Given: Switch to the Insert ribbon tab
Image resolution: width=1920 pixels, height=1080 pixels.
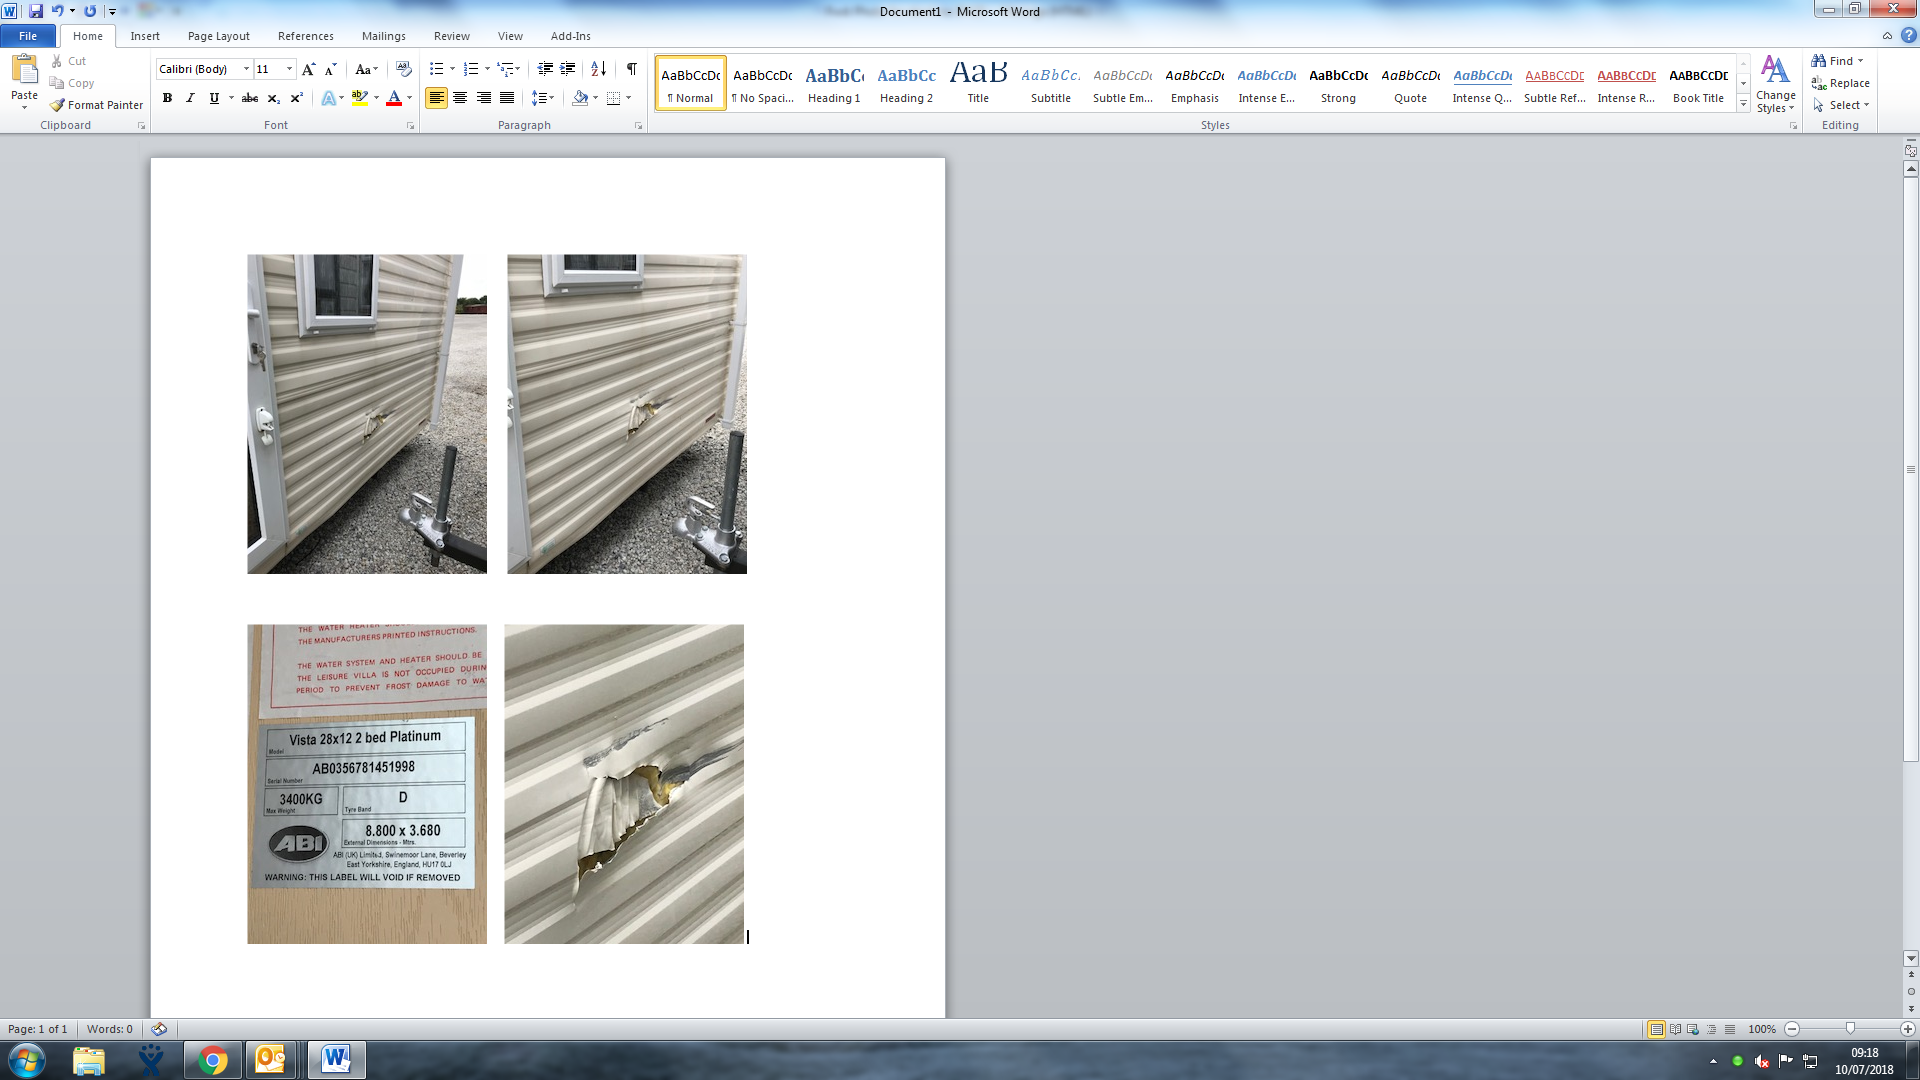Looking at the screenshot, I should point(145,36).
